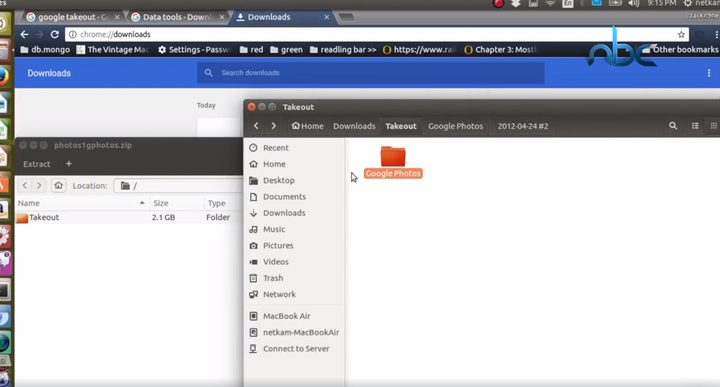This screenshot has width=720, height=387.
Task: Sort archive contents by Name column
Action: point(82,203)
